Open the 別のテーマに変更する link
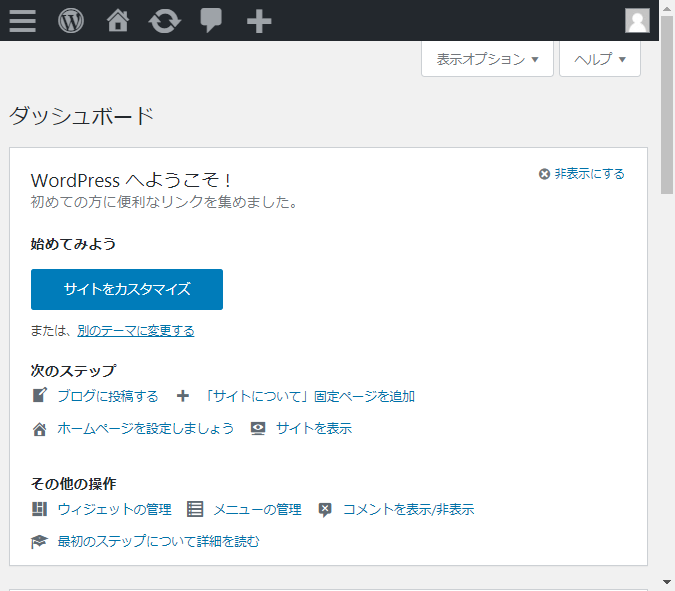This screenshot has height=591, width=675. tap(136, 331)
